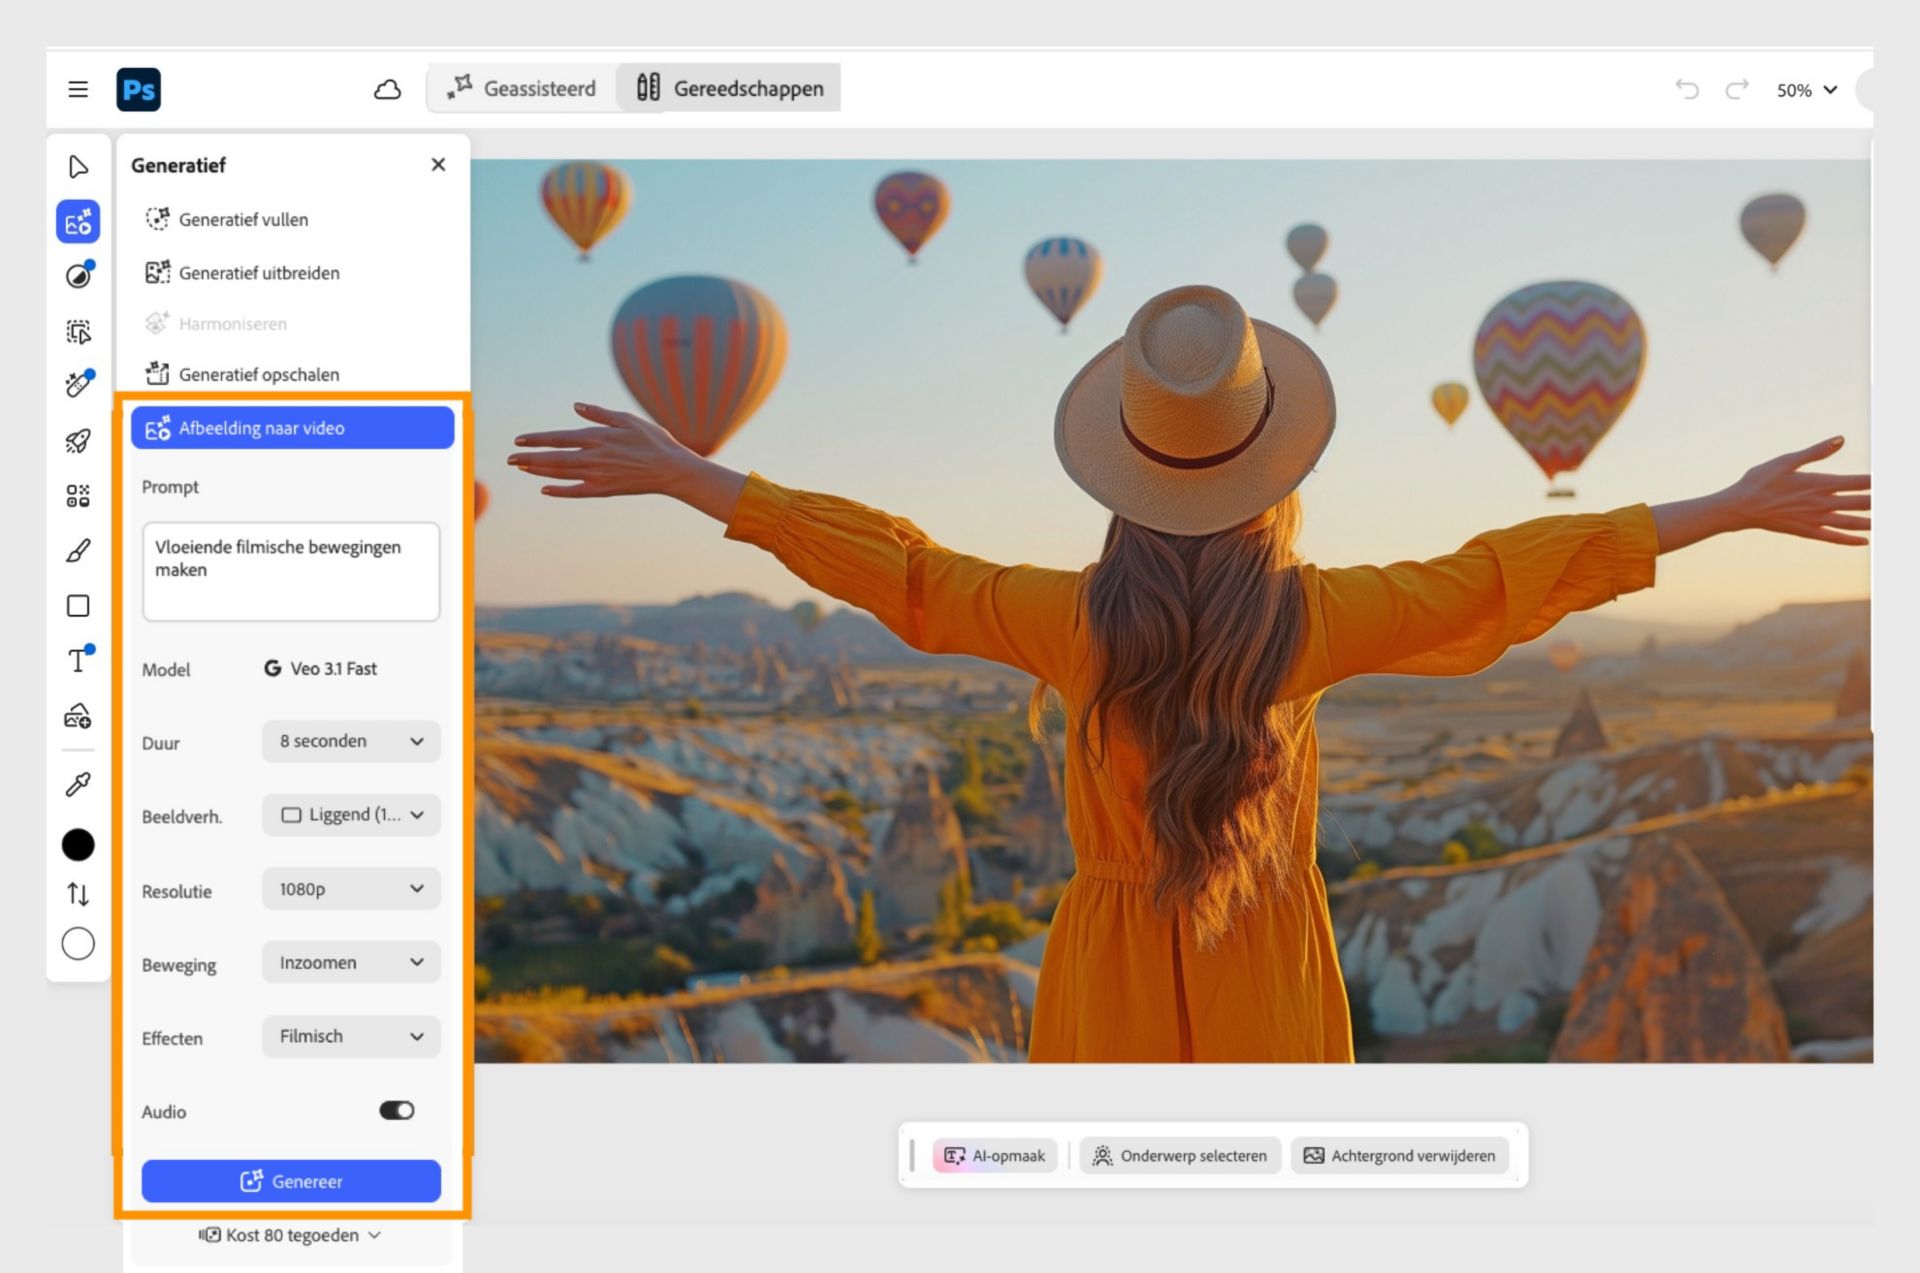This screenshot has width=1920, height=1273.
Task: Switch to the Gereedschappen tab
Action: click(x=729, y=88)
